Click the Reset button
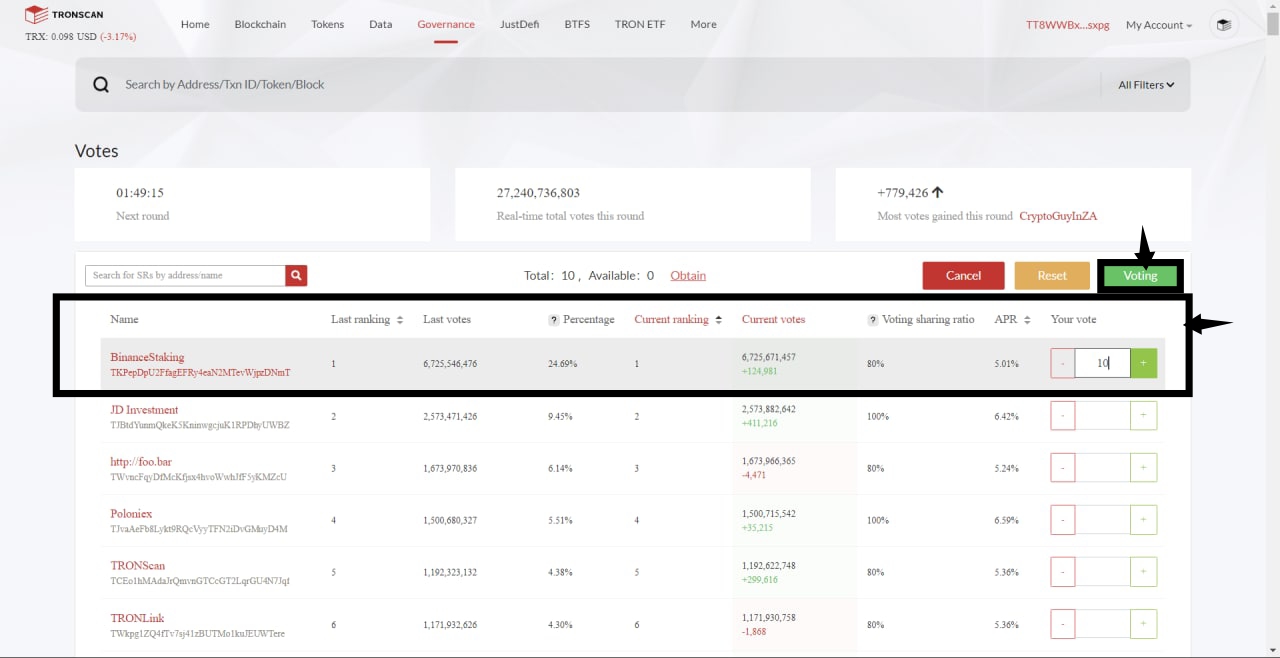Viewport: 1280px width, 658px height. tap(1052, 276)
